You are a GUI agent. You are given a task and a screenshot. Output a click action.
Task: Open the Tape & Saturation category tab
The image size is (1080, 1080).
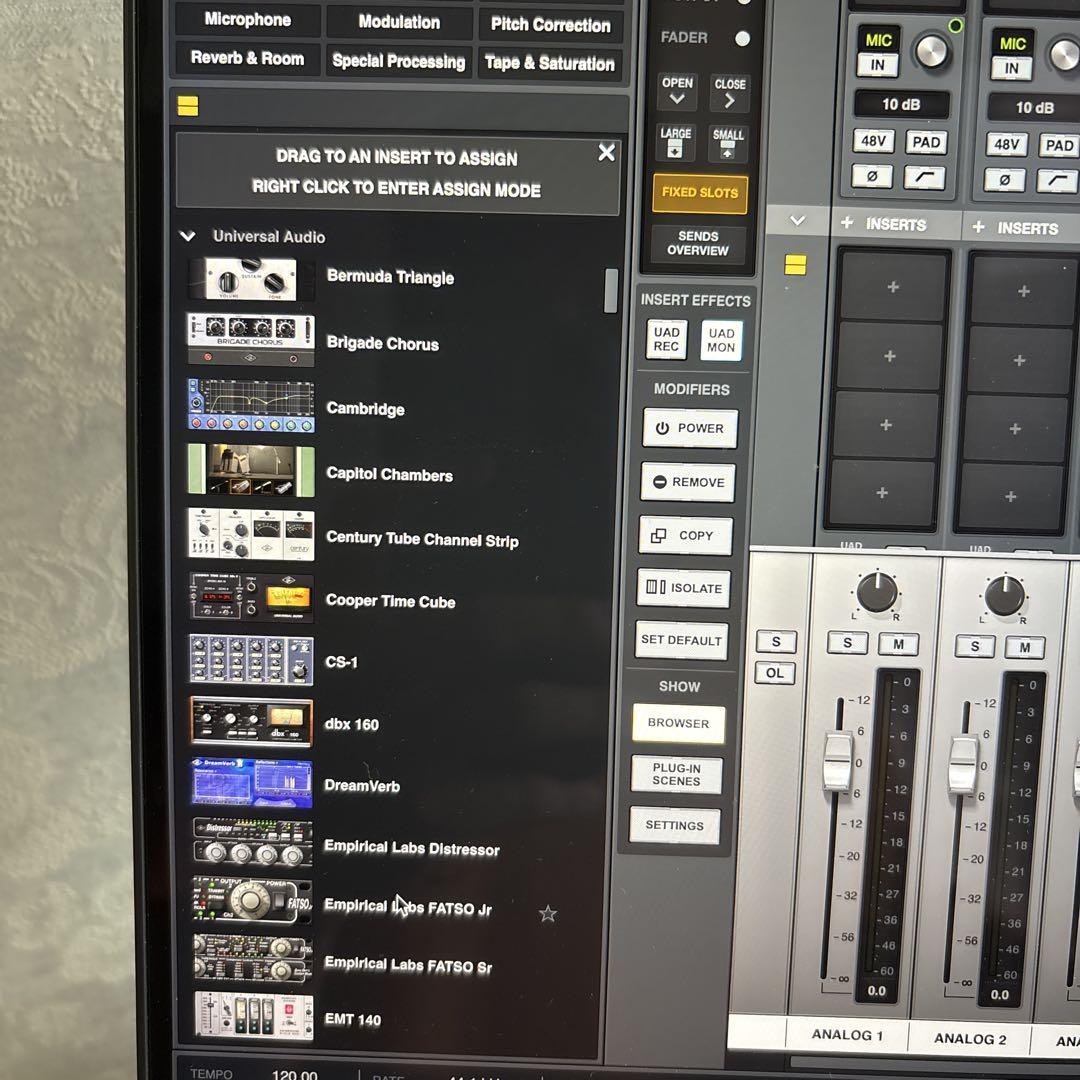[x=550, y=63]
